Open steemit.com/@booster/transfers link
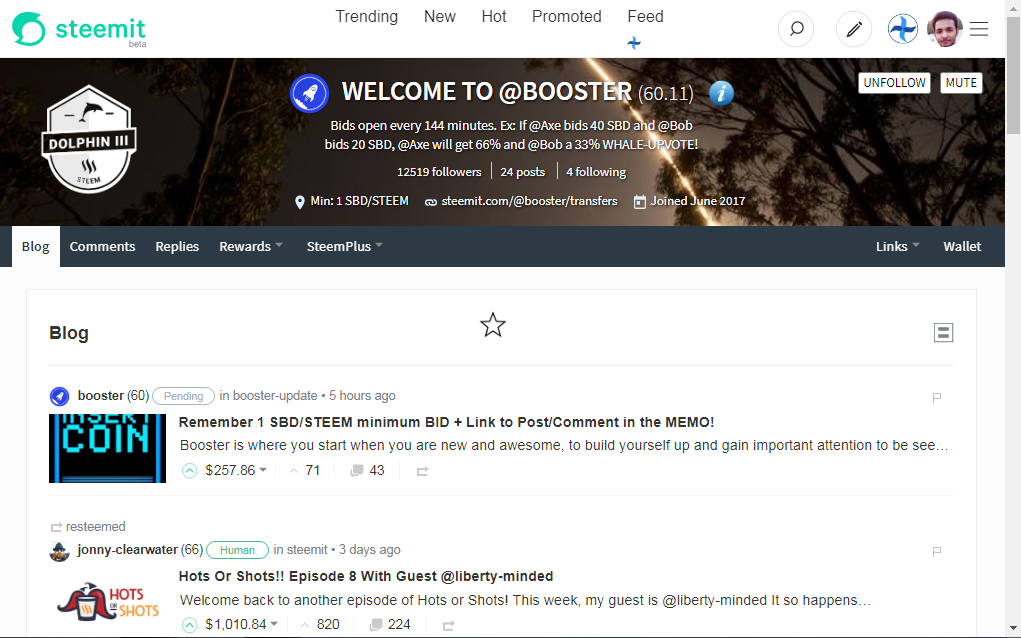The height and width of the screenshot is (638, 1021). pyautogui.click(x=529, y=201)
